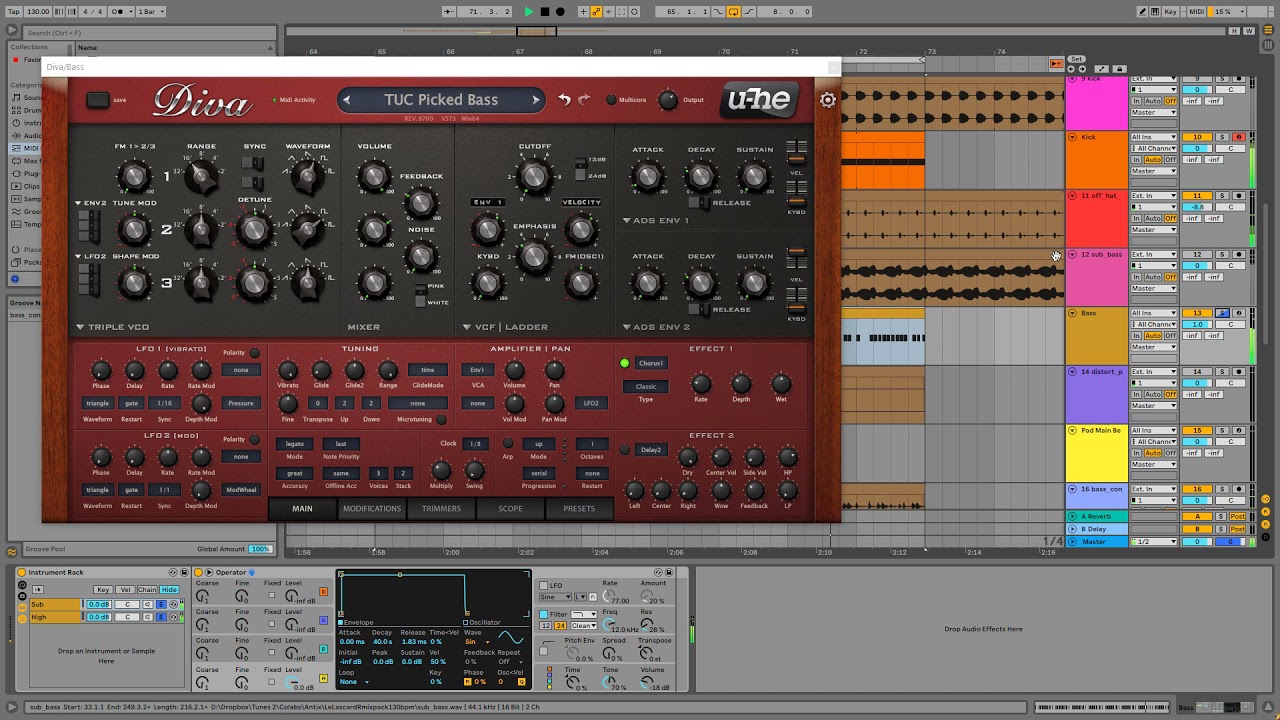Open the Operator filter Clean dropdown
Image resolution: width=1280 pixels, height=720 pixels.
(x=586, y=625)
